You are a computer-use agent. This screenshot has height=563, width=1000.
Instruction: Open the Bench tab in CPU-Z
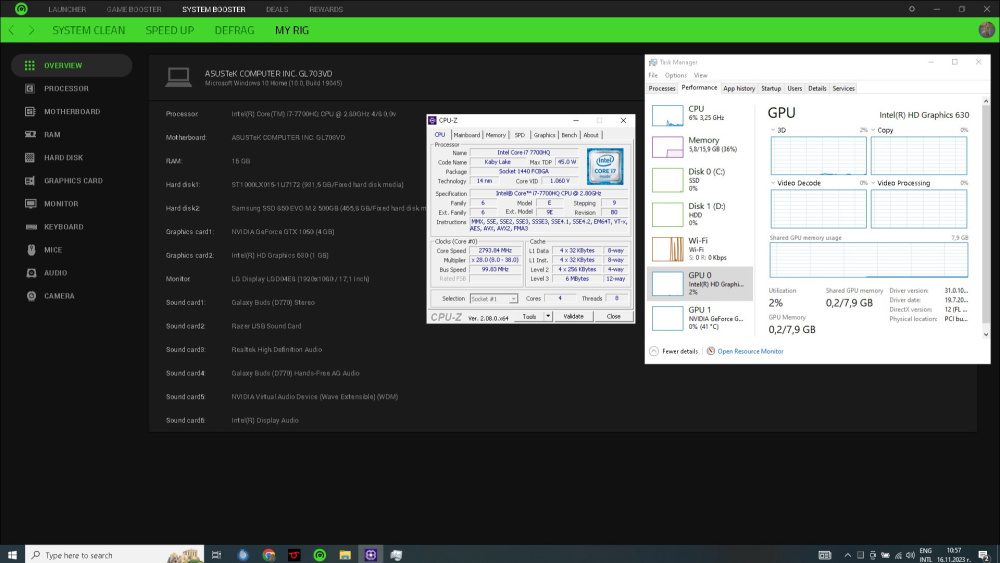569,135
